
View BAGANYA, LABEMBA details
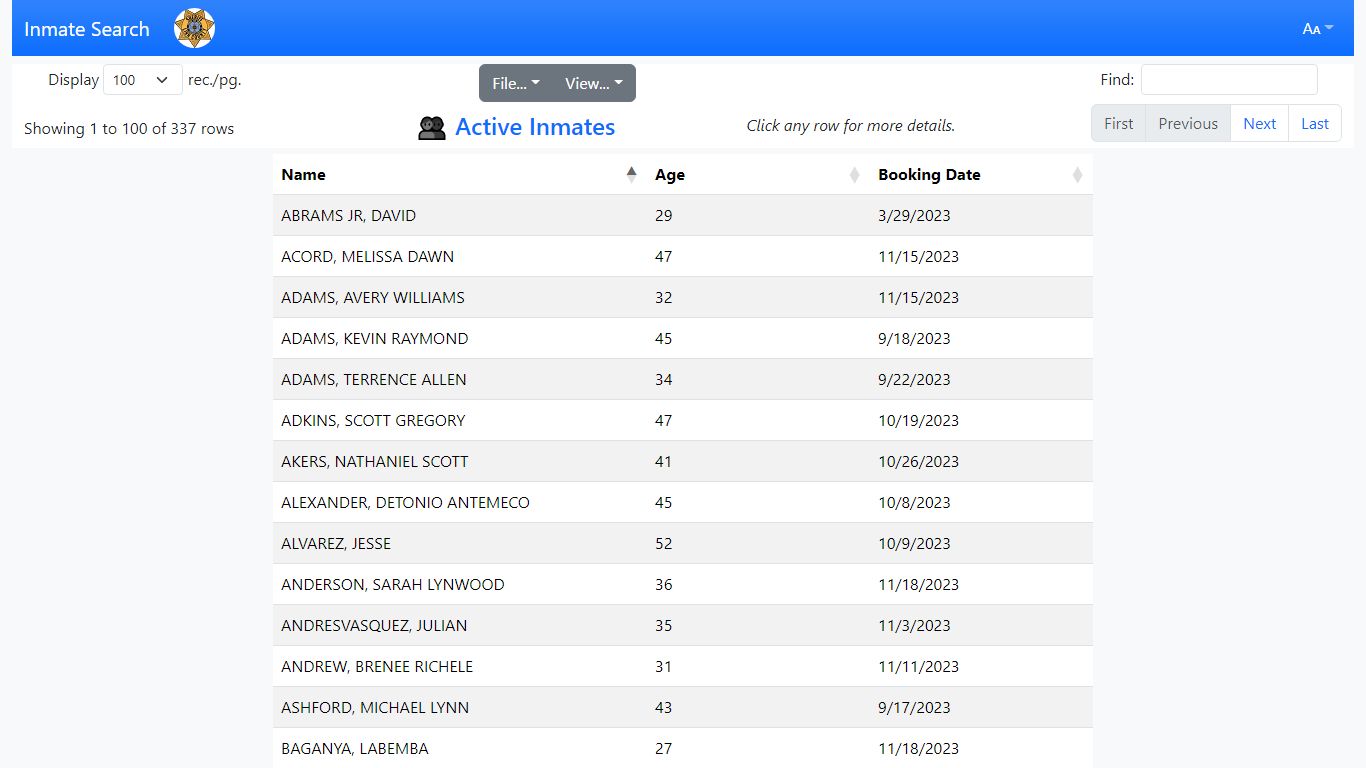683,748
